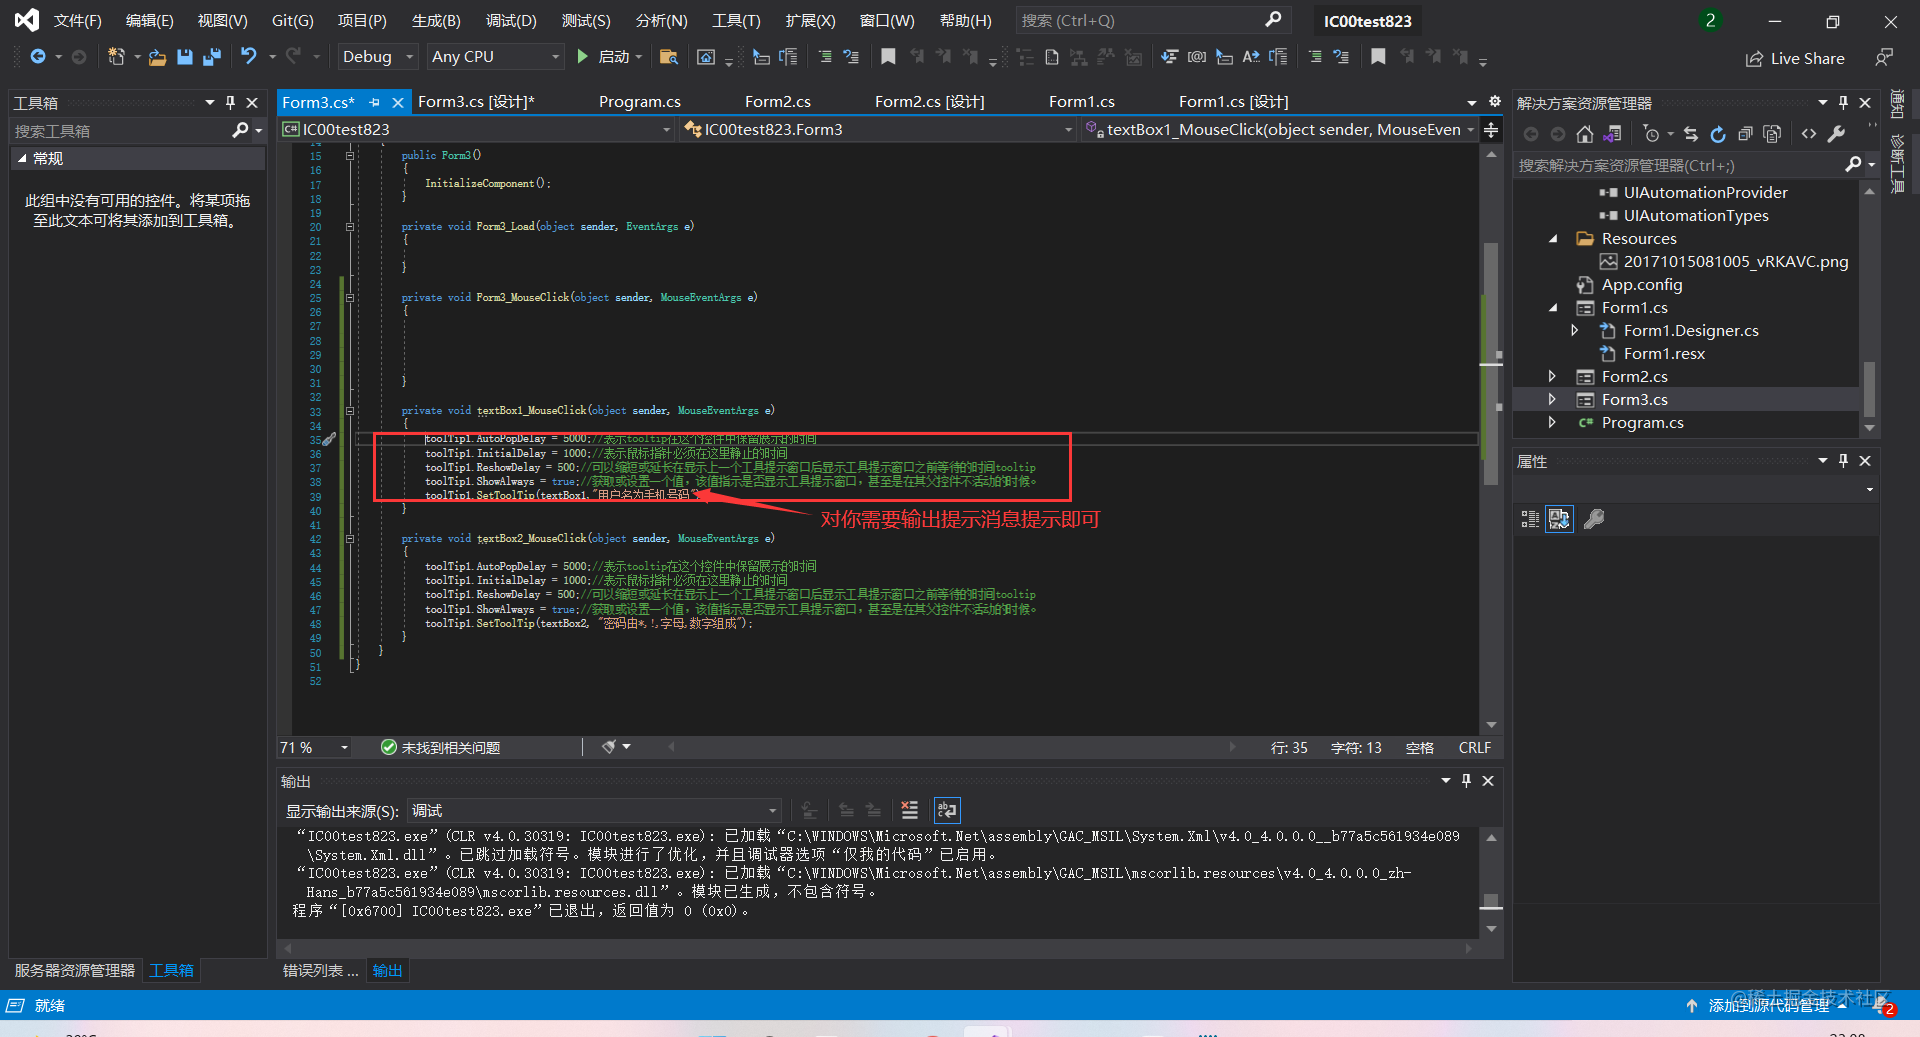The width and height of the screenshot is (1920, 1037).
Task: Clear all output with the red X icon
Action: coord(910,810)
